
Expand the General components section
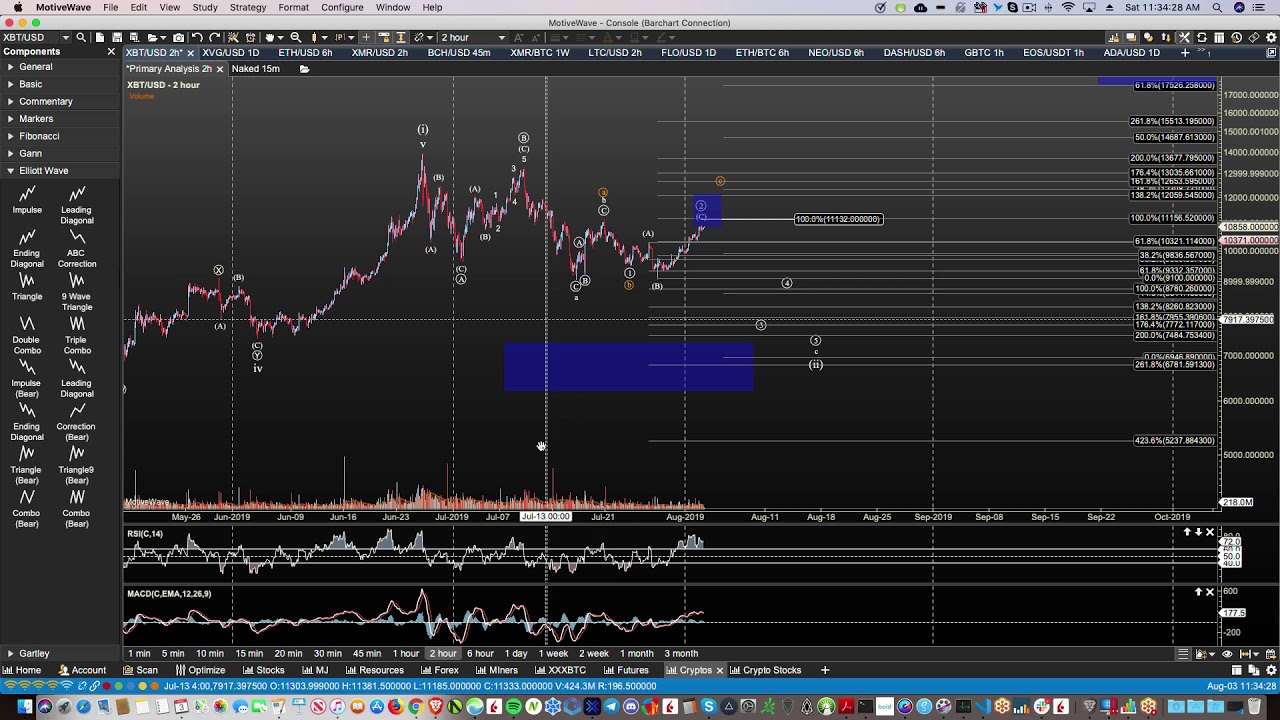pos(60,67)
